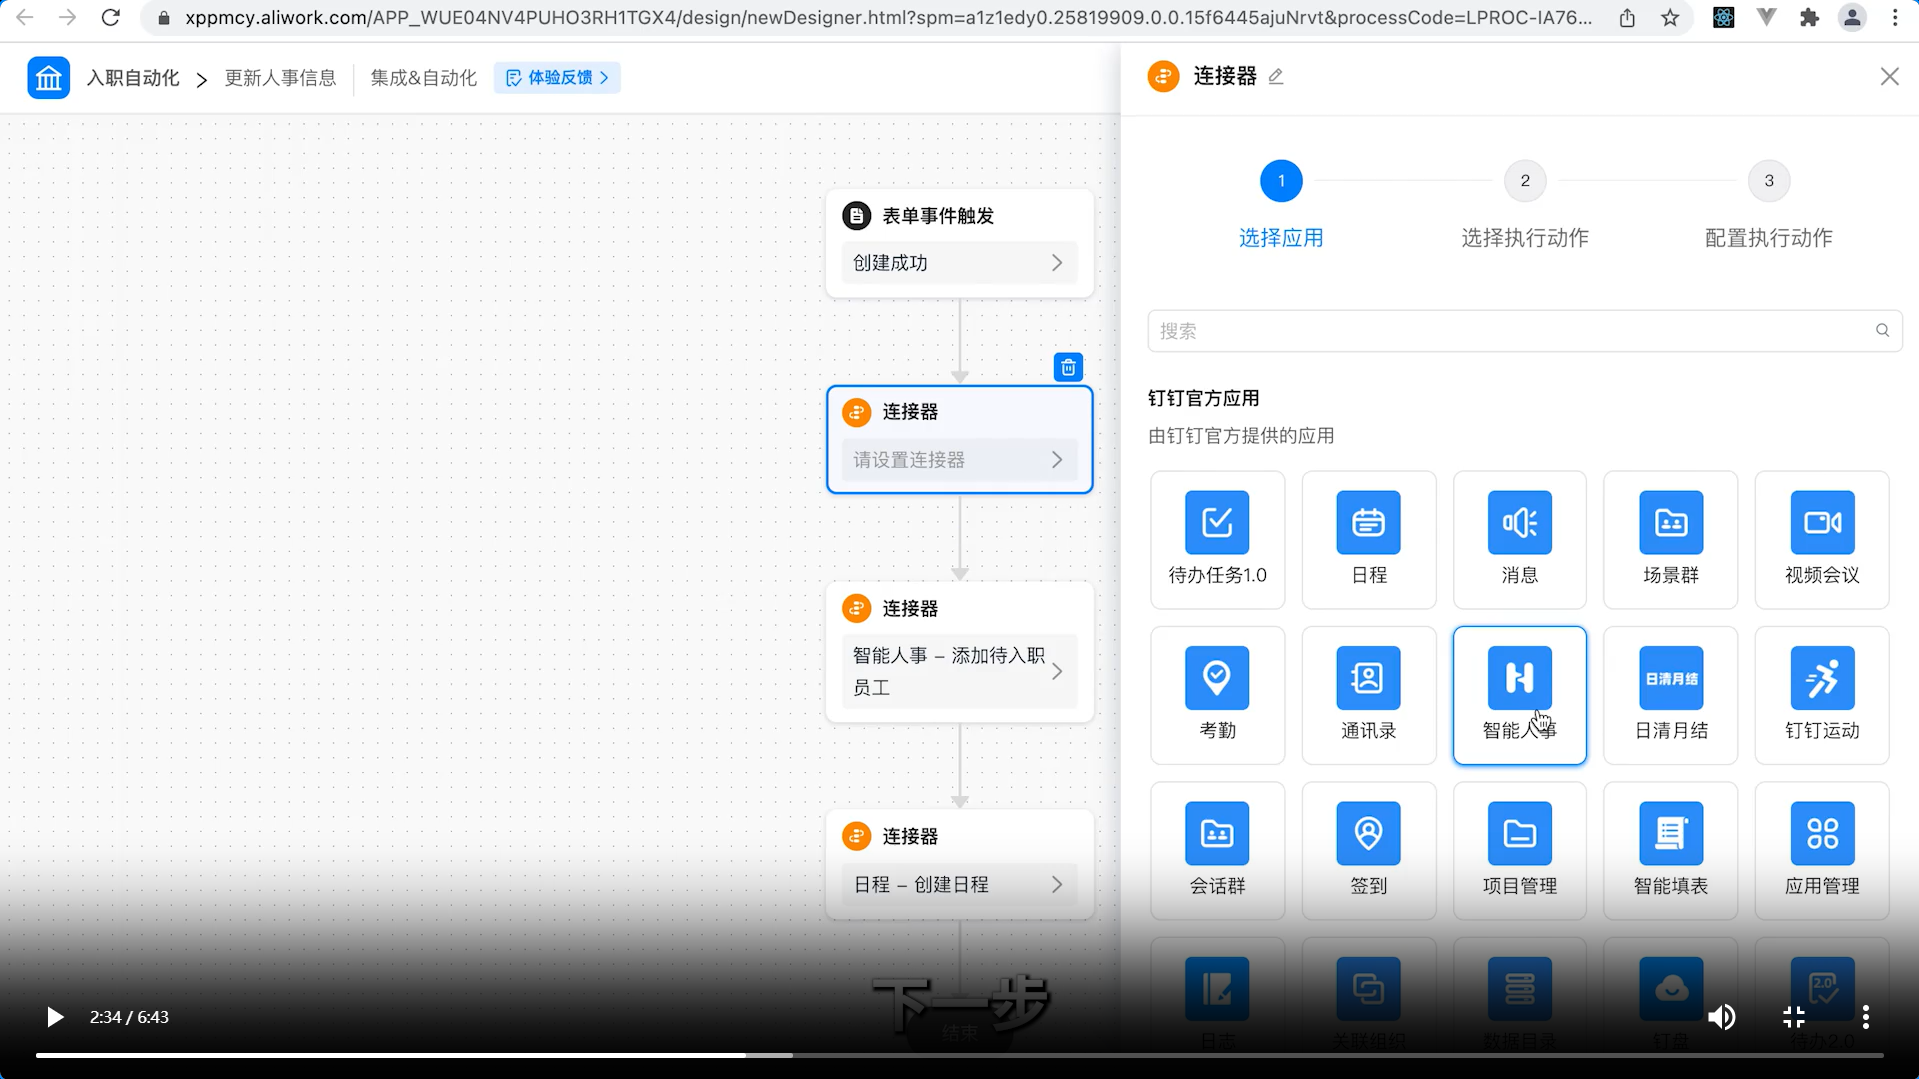This screenshot has height=1079, width=1919.
Task: Select the 待办任务1.0 app card
Action: point(1217,540)
